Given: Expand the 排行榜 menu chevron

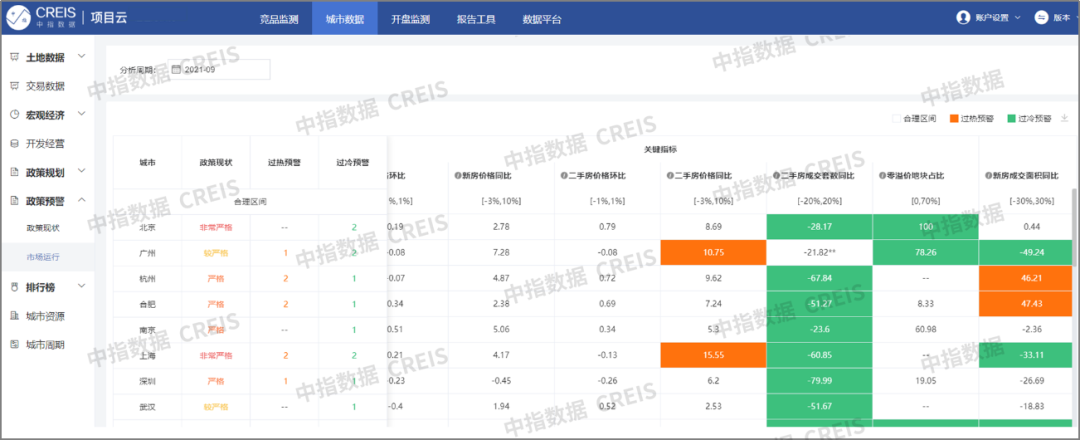Looking at the screenshot, I should 81,286.
